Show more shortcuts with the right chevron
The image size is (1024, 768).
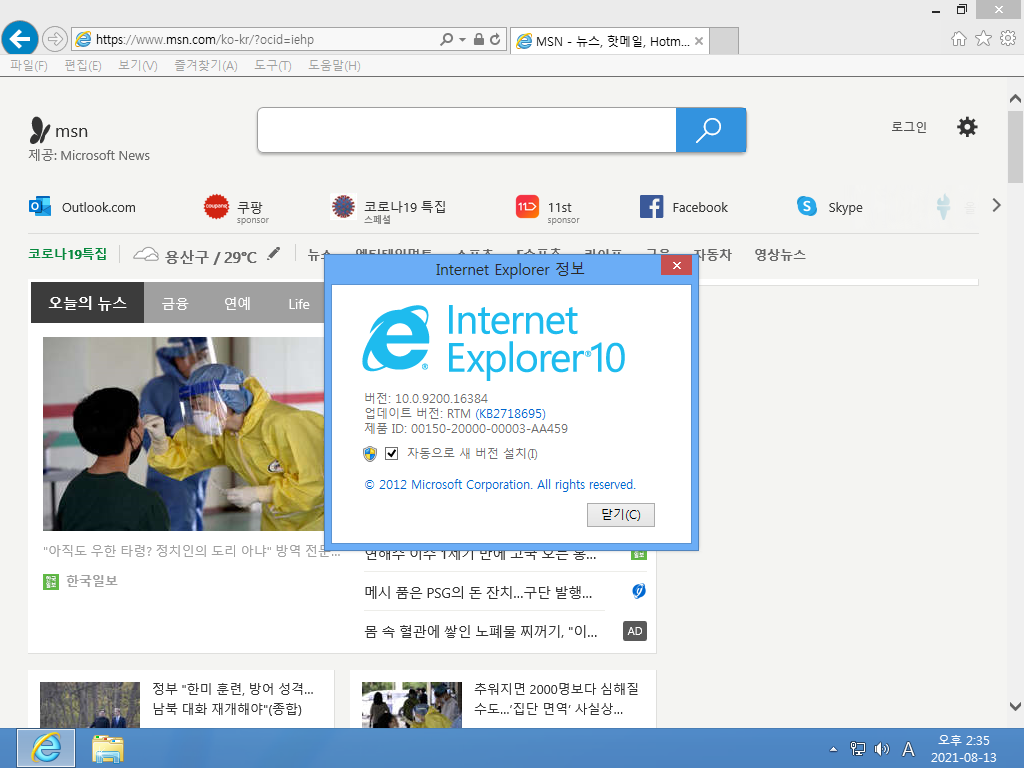(x=996, y=205)
